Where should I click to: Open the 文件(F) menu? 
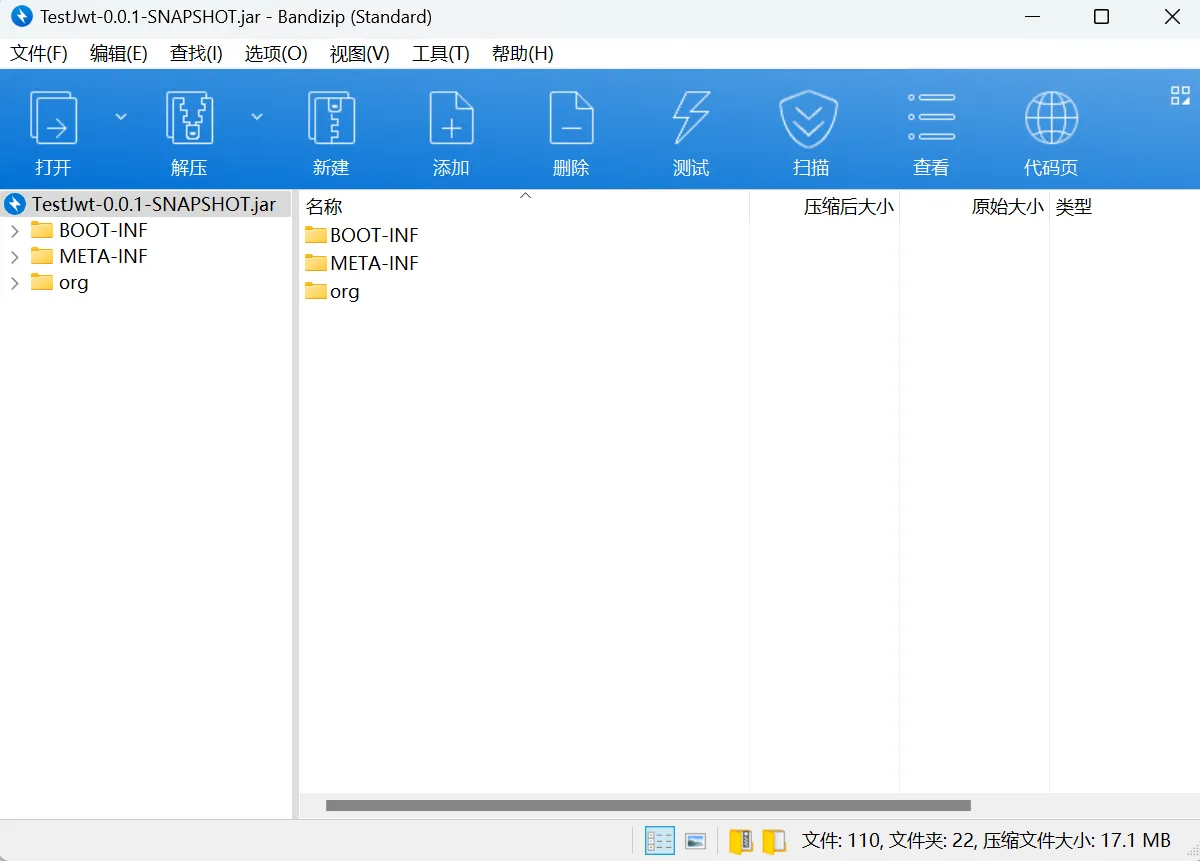coord(39,54)
